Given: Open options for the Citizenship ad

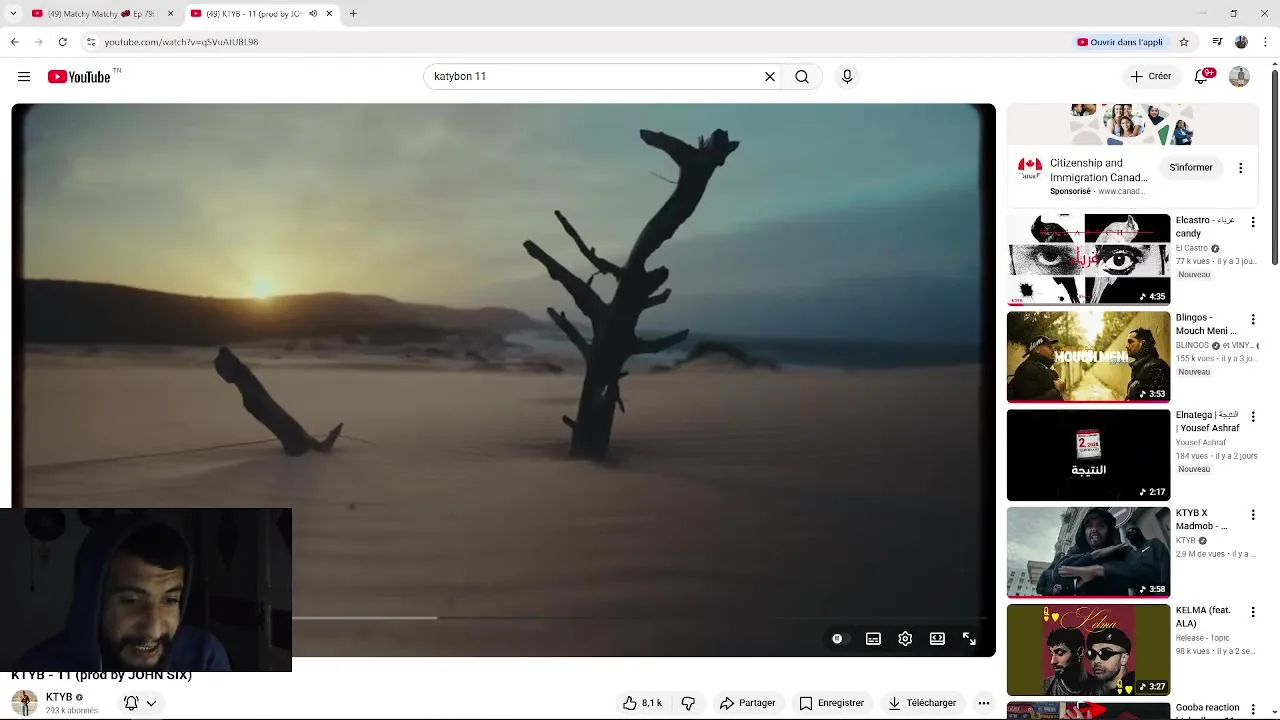Looking at the screenshot, I should click(1241, 168).
